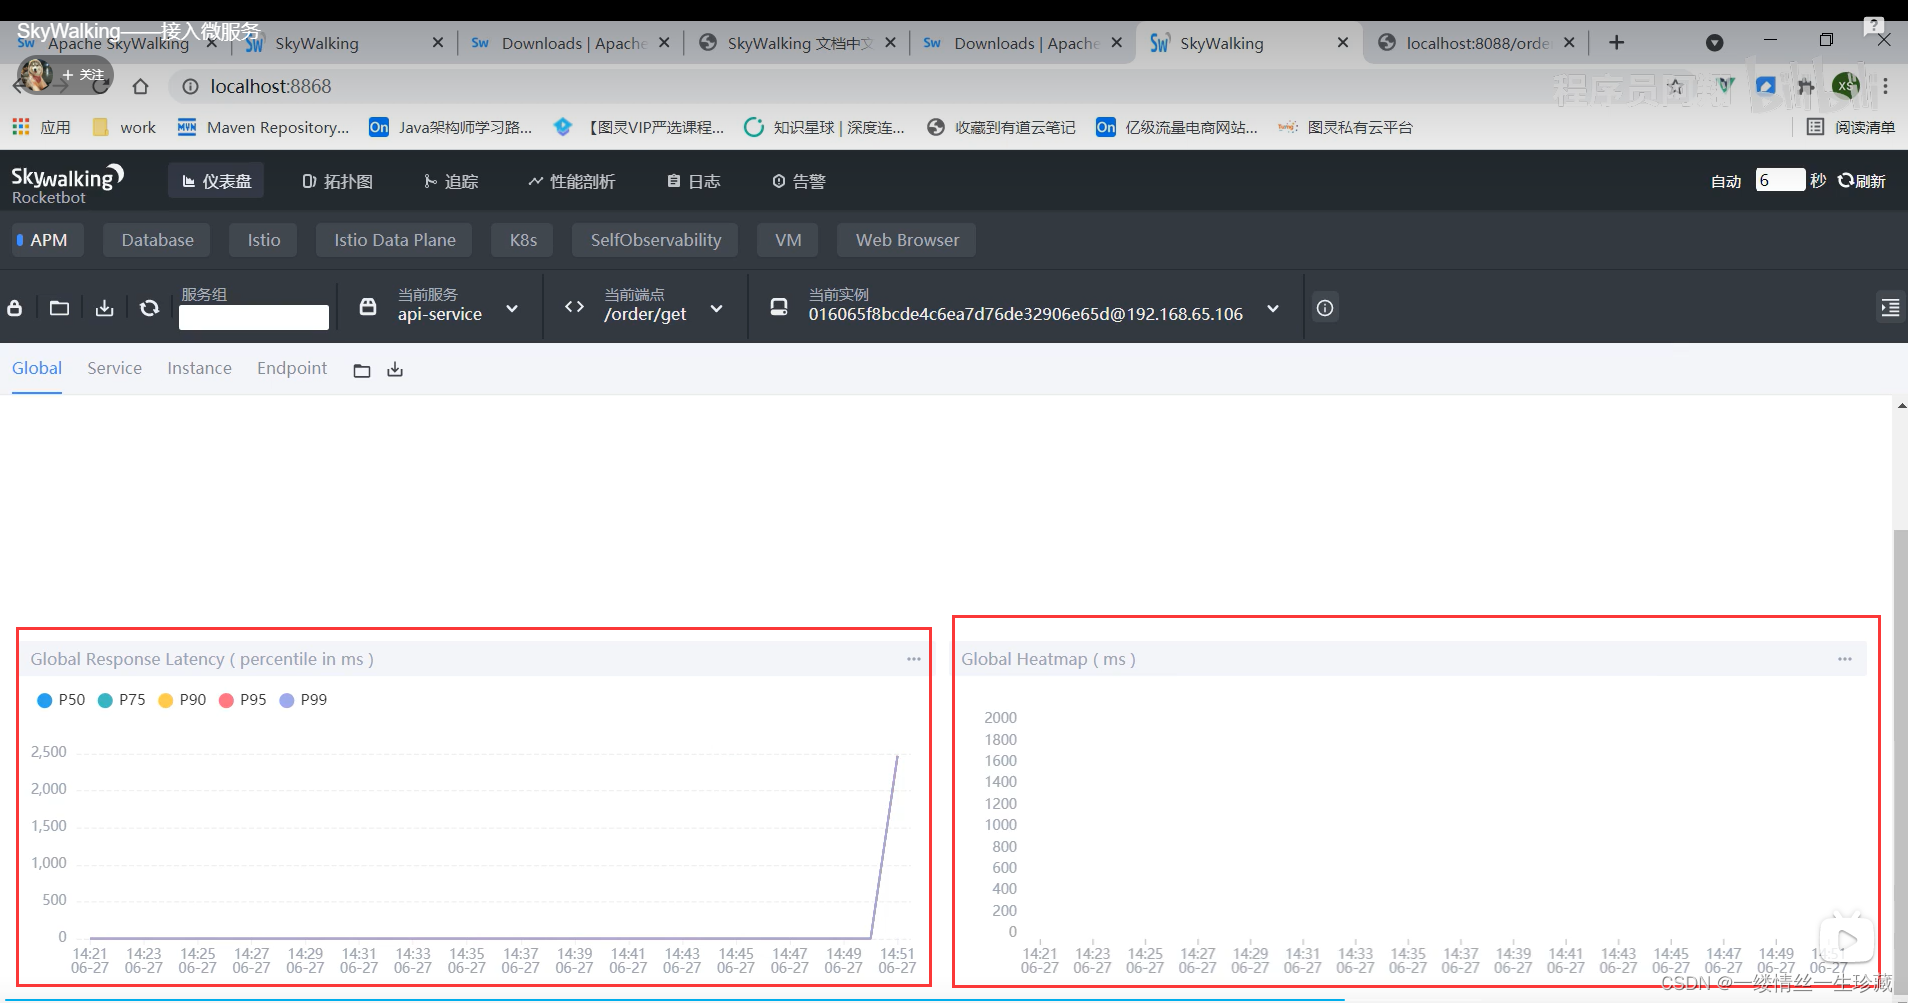Click the 自动 auto refresh toggle

pyautogui.click(x=1726, y=181)
